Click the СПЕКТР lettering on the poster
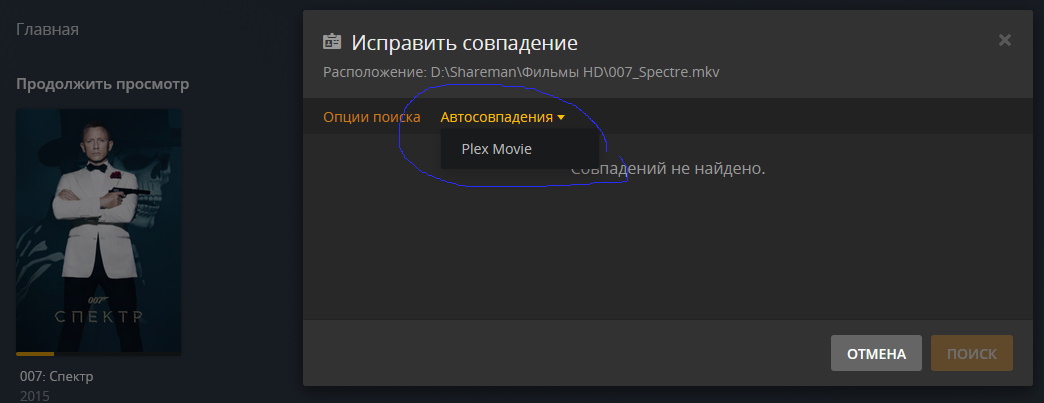 pyautogui.click(x=99, y=316)
